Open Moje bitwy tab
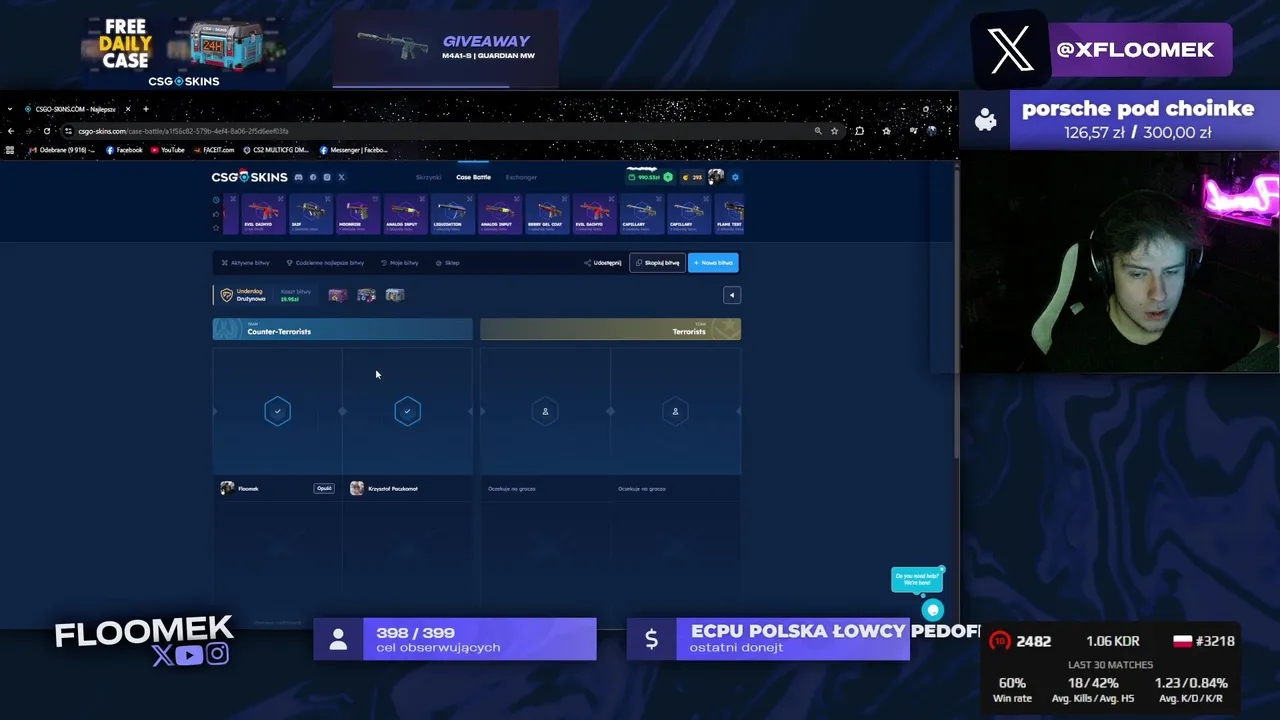 click(x=399, y=263)
